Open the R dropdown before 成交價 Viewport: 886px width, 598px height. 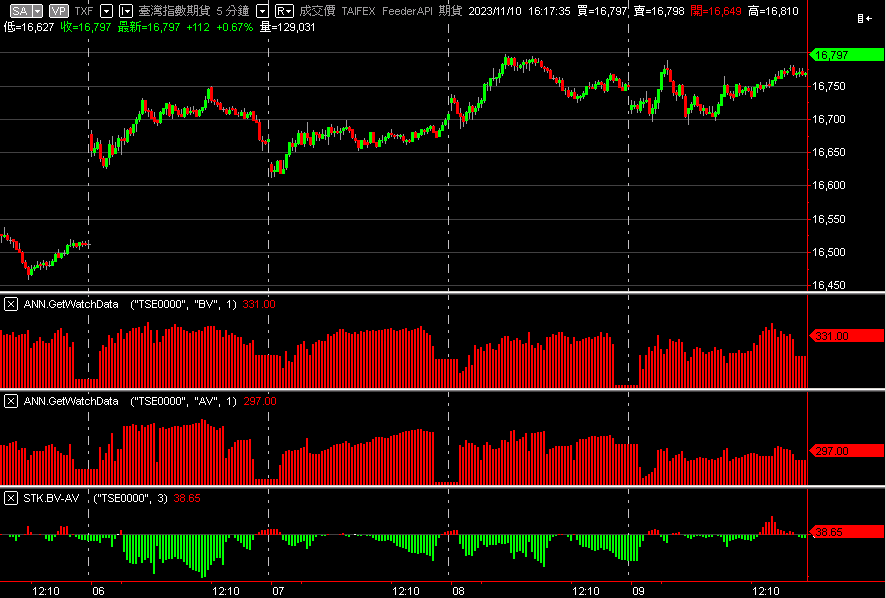(284, 11)
